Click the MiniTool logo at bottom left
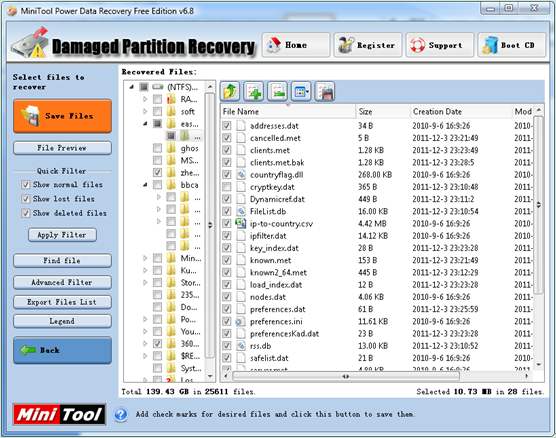The width and height of the screenshot is (556, 438). 60,414
